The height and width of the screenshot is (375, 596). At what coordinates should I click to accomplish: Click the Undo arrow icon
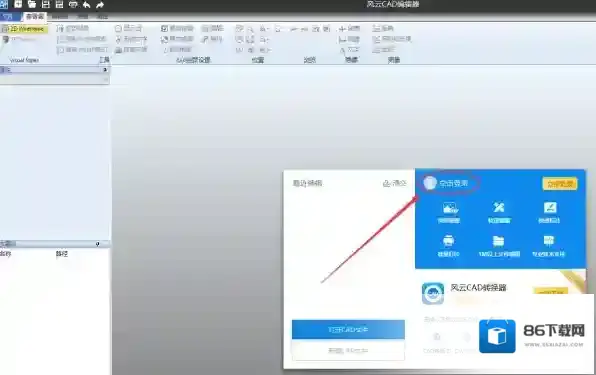[x=86, y=5]
